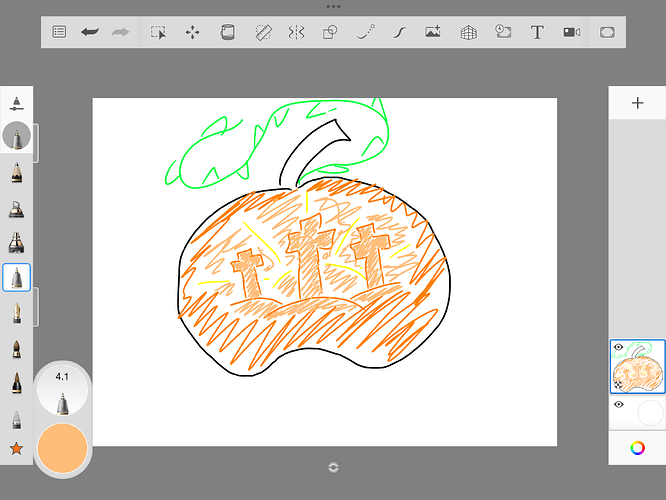Open the Draw Shapes tool

(x=330, y=32)
